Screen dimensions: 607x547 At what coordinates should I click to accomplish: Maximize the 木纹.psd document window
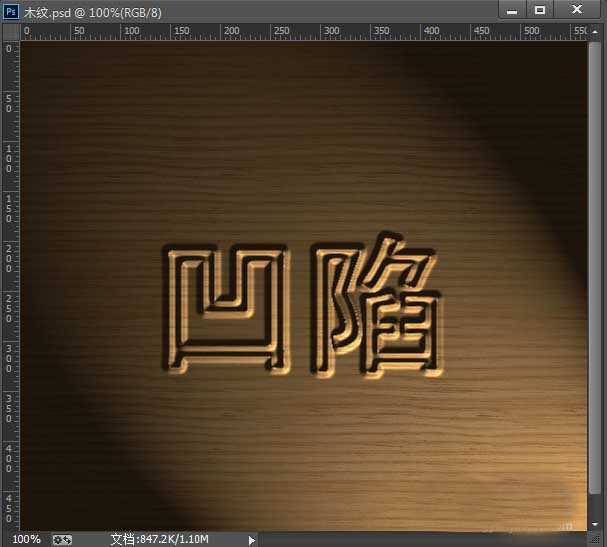coord(540,10)
